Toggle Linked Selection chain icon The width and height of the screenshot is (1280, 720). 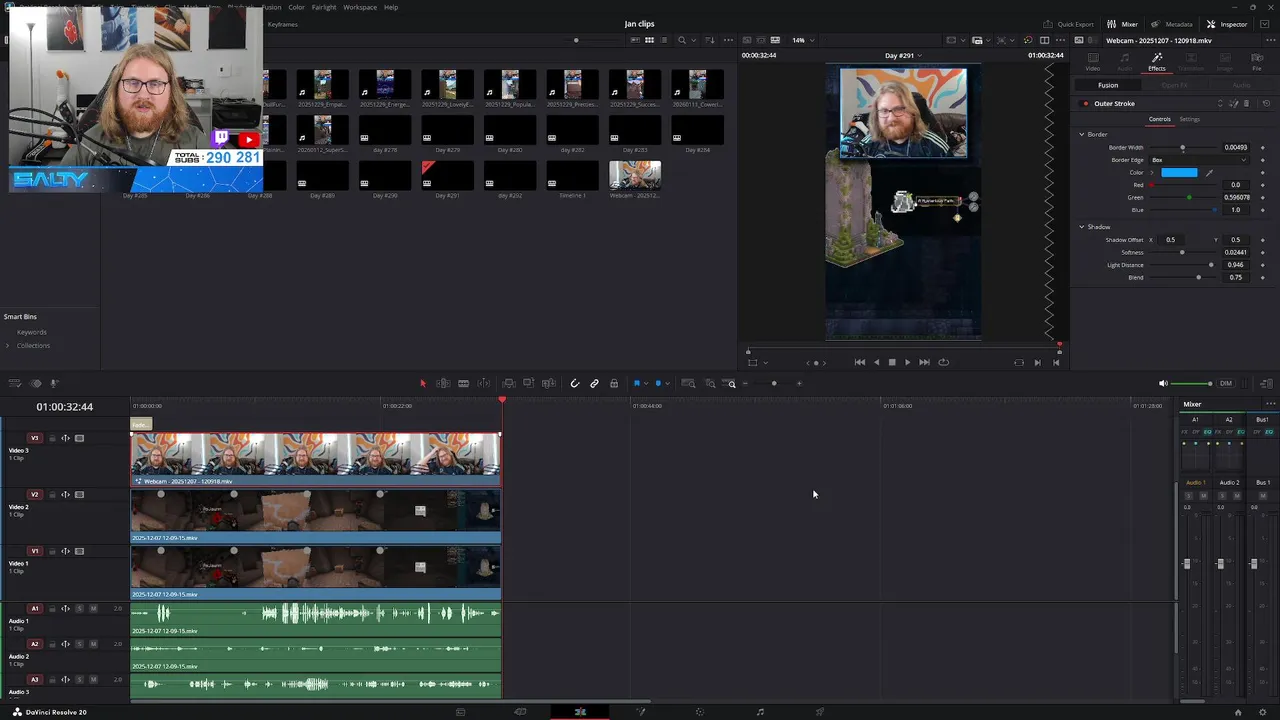(x=594, y=383)
